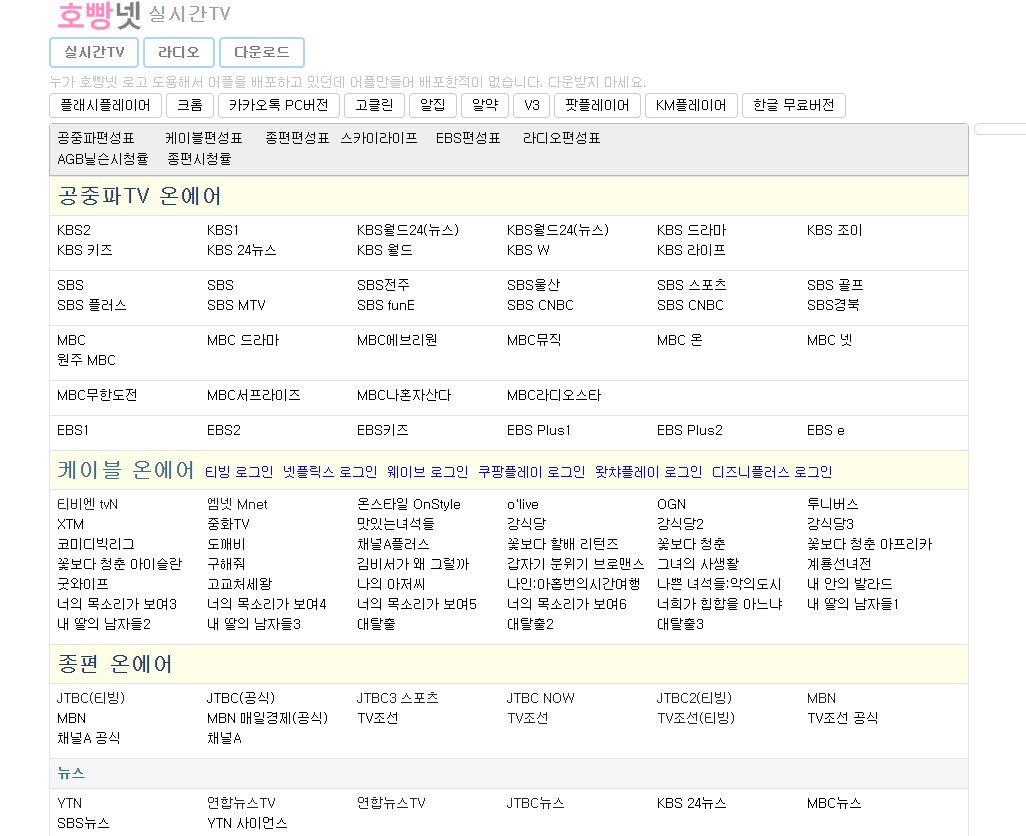The width and height of the screenshot is (1026, 836).
Task: Click the 호빵넷 site logo
Action: pos(99,15)
